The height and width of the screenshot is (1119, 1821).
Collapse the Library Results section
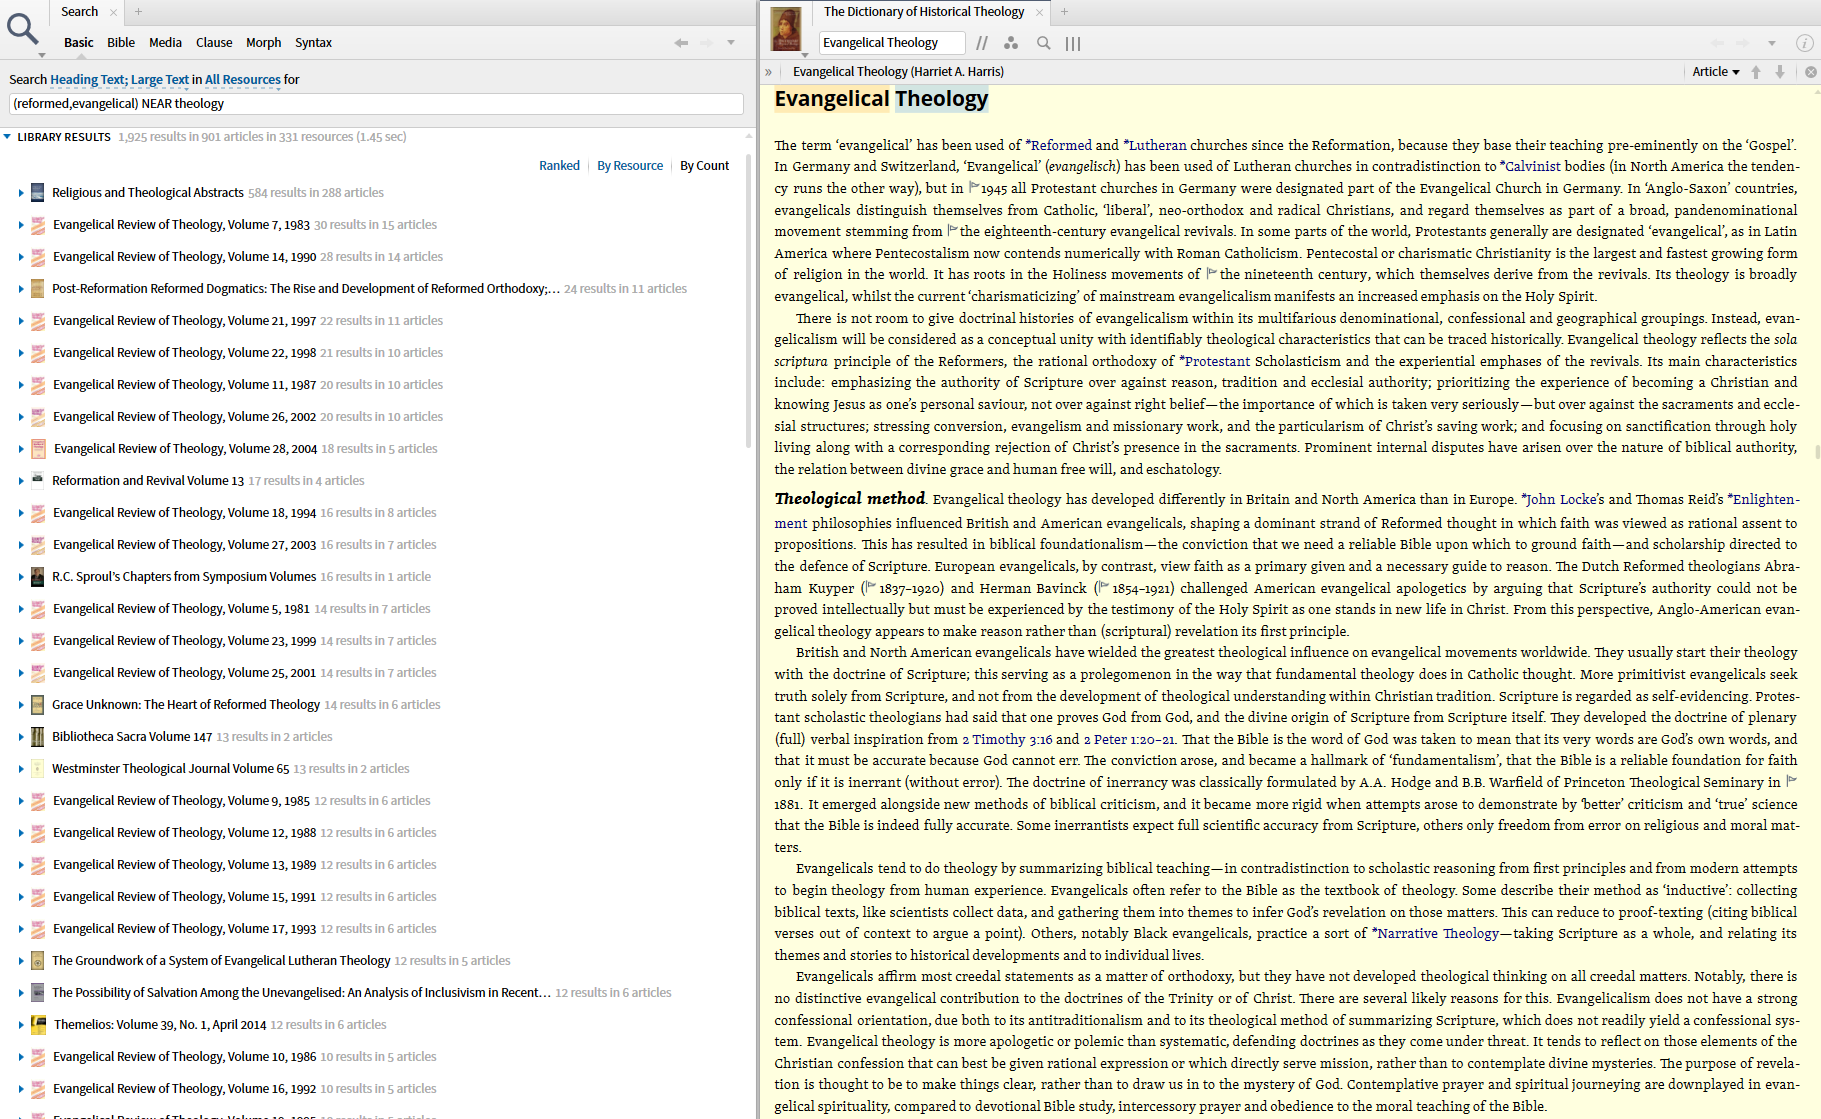click(8, 137)
